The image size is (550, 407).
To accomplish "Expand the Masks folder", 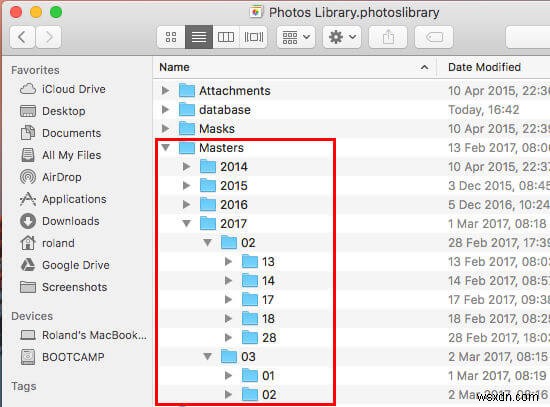I will pos(165,128).
